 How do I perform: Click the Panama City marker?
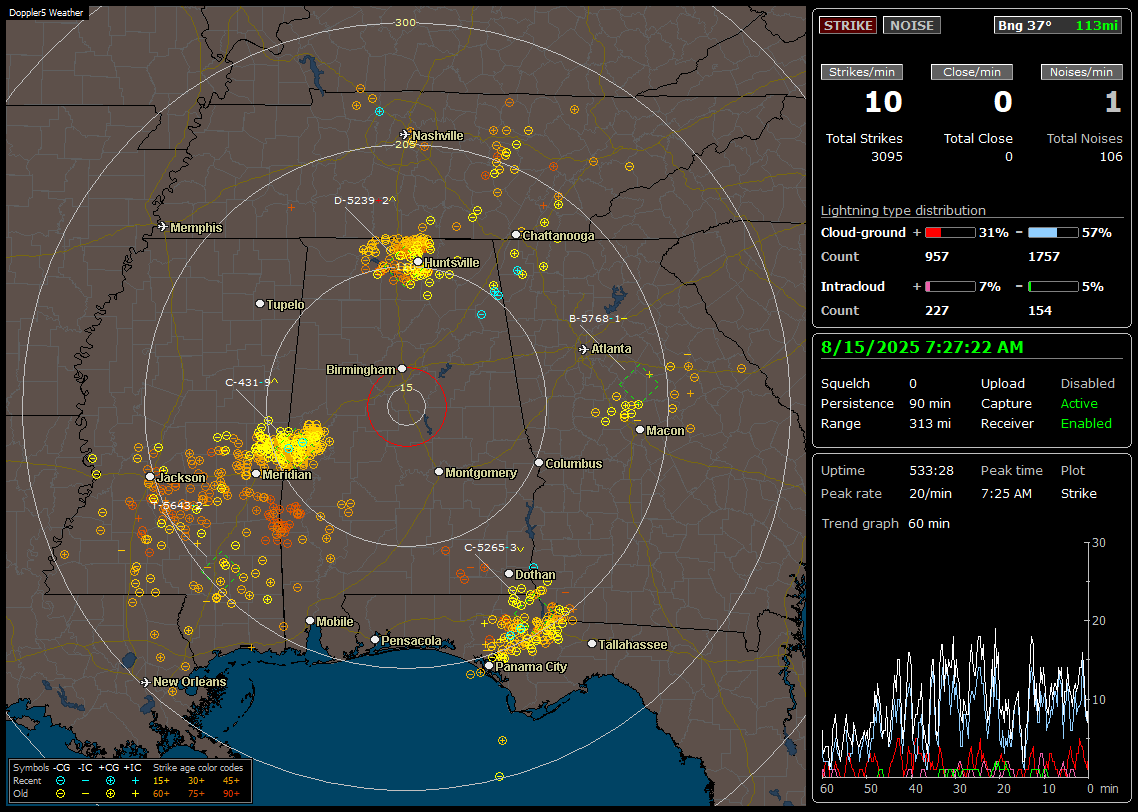[x=489, y=665]
